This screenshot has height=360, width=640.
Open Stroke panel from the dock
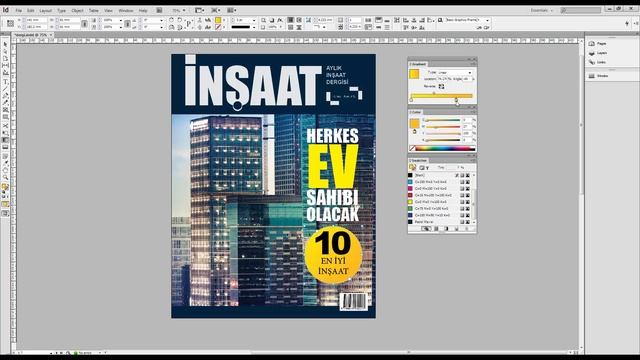(x=598, y=76)
